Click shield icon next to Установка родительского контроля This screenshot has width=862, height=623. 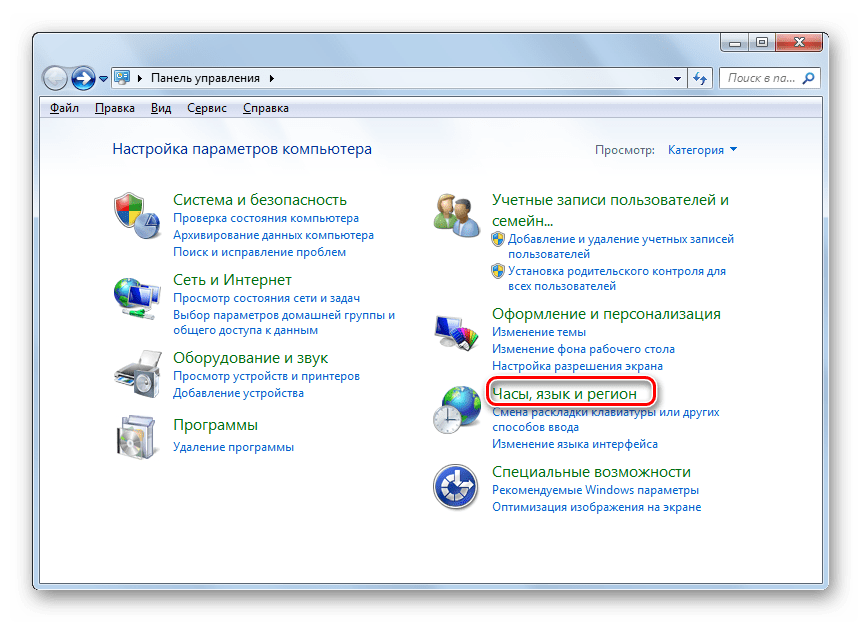pos(498,271)
